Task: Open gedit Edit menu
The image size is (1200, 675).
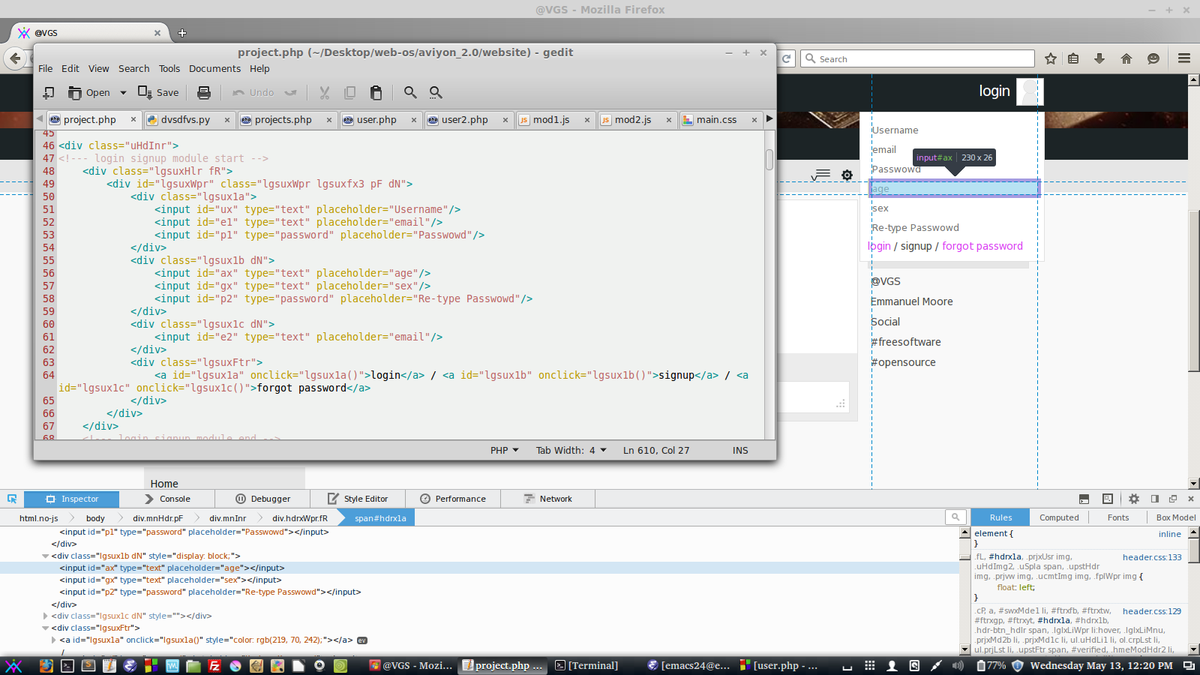Action: tap(70, 69)
